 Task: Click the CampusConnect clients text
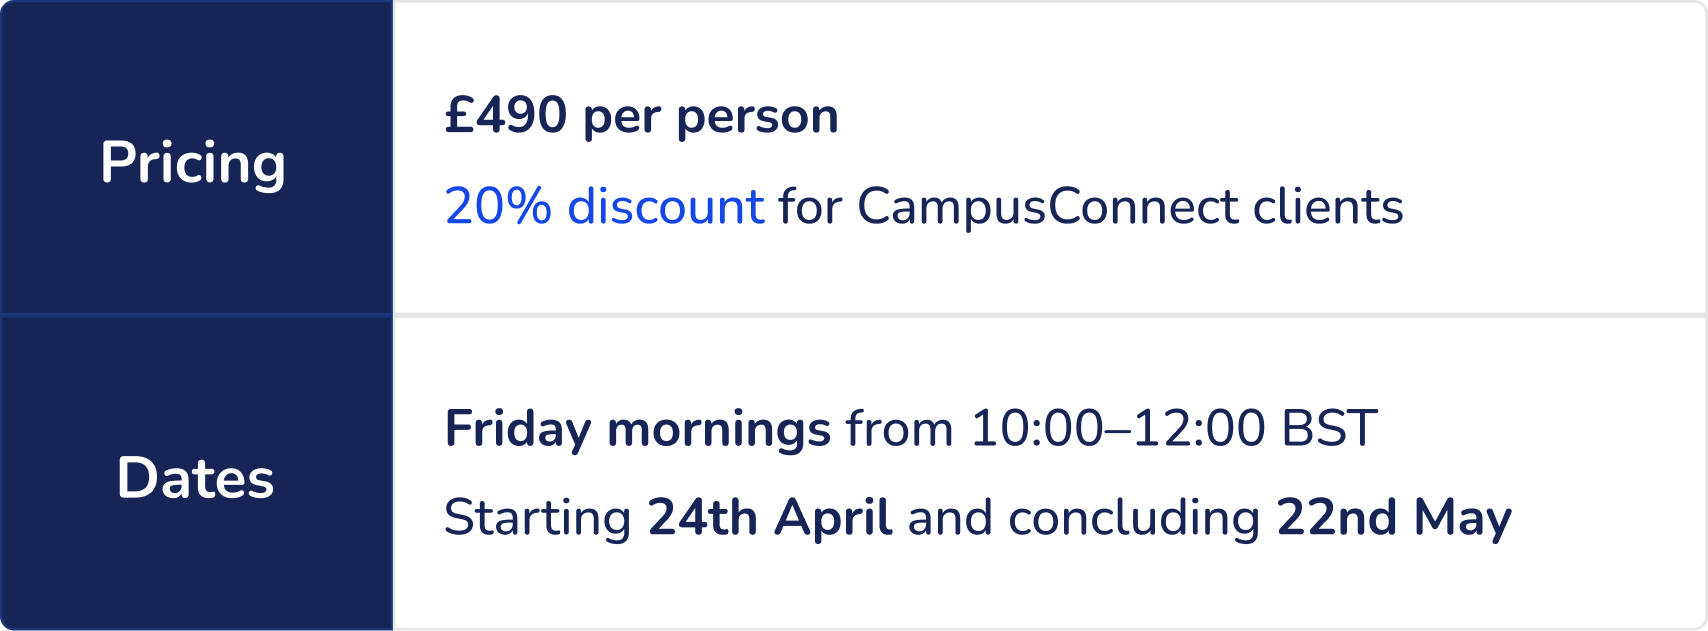1130,208
